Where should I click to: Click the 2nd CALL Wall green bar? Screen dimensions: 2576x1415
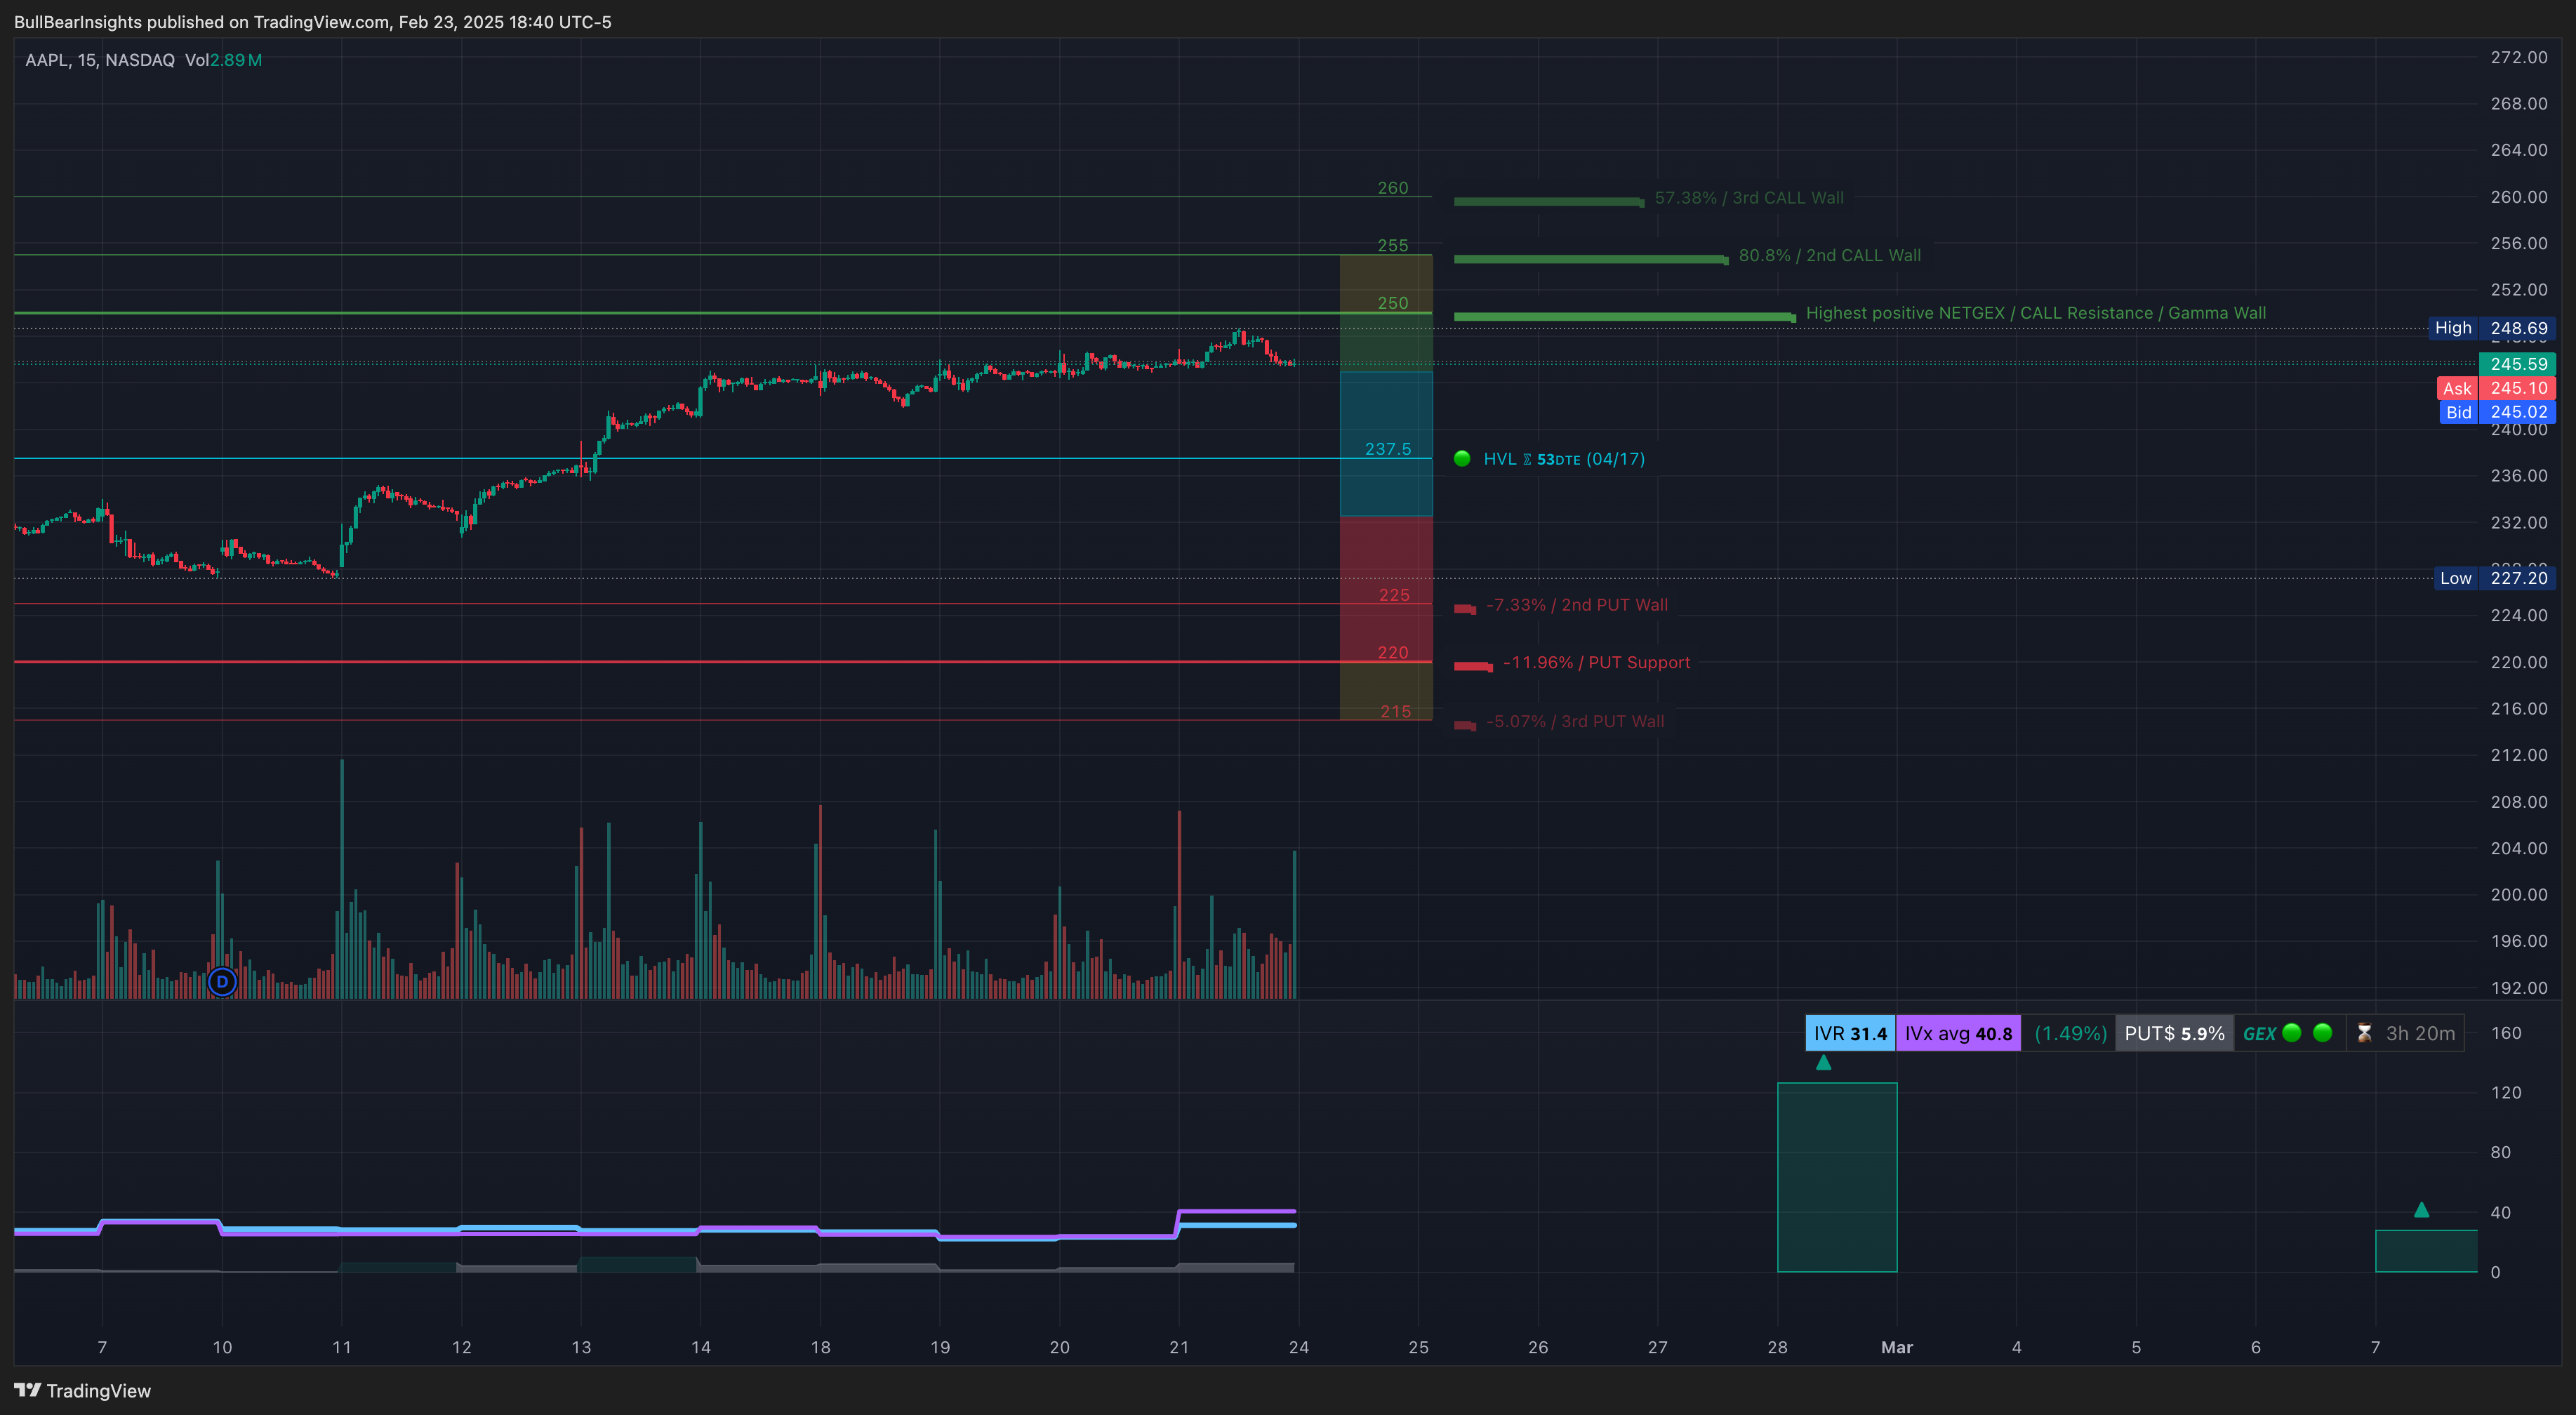[1591, 260]
